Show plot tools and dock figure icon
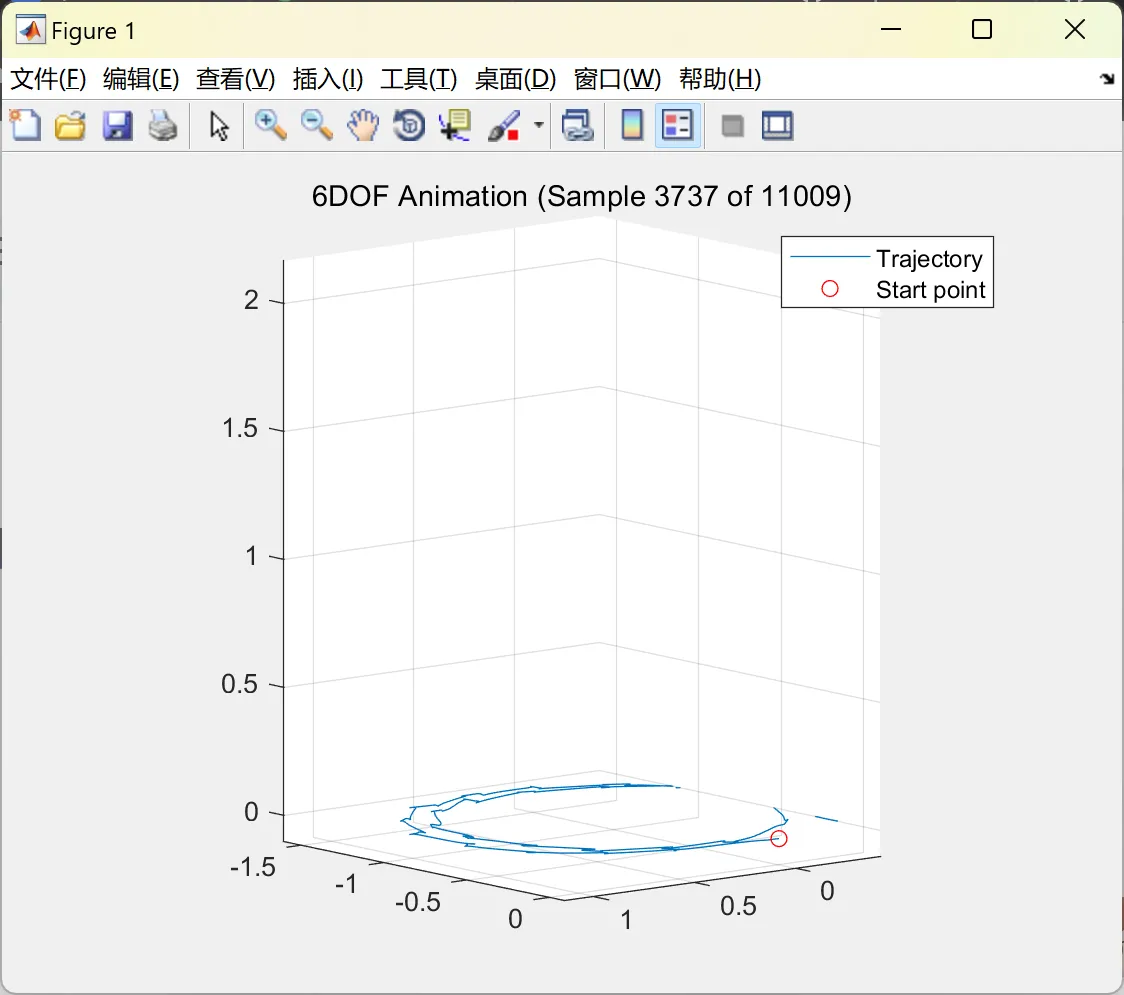 point(777,125)
